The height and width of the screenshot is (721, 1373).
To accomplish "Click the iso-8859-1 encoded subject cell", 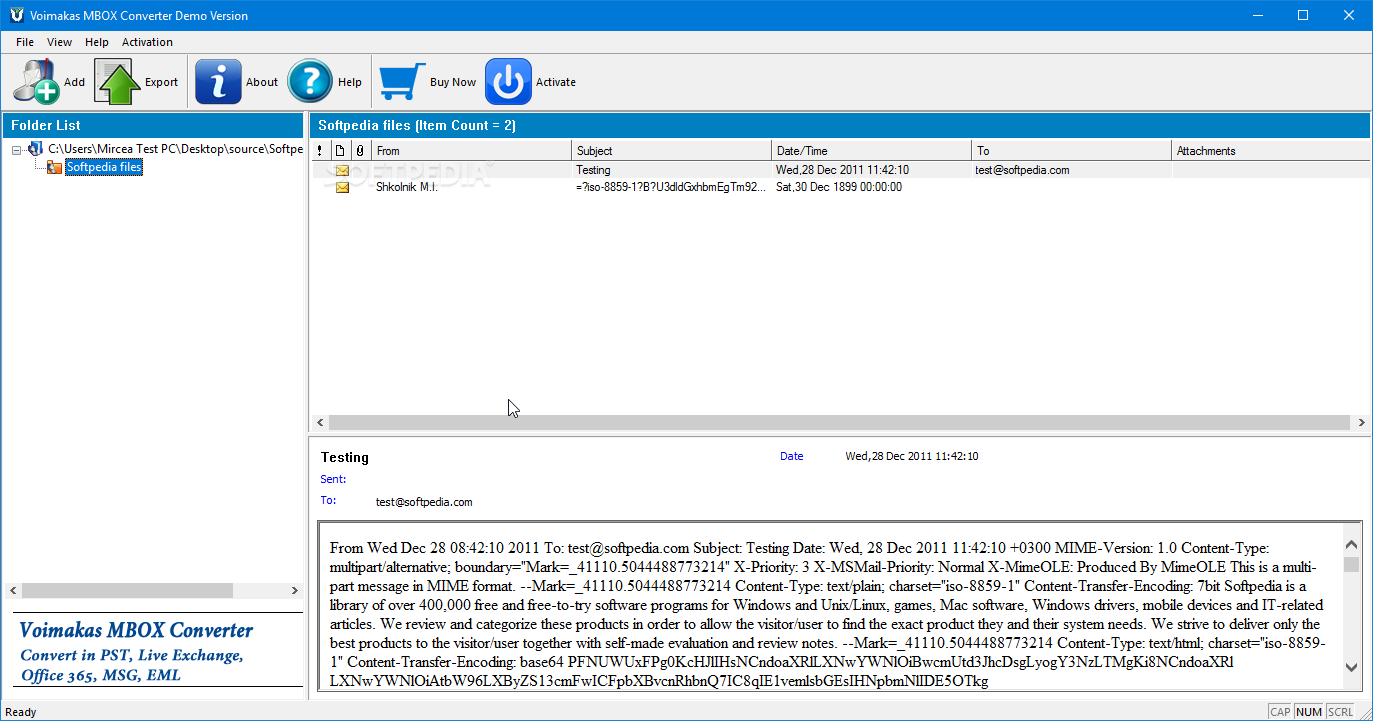I will pos(671,187).
